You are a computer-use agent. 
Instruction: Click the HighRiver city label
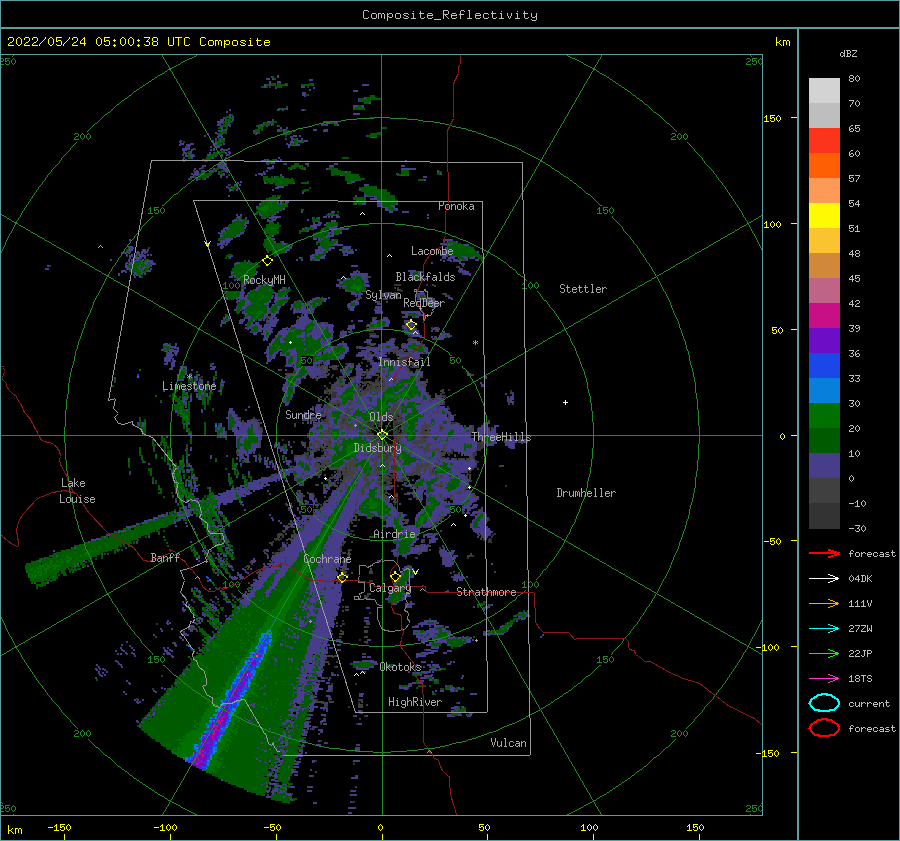pyautogui.click(x=414, y=702)
